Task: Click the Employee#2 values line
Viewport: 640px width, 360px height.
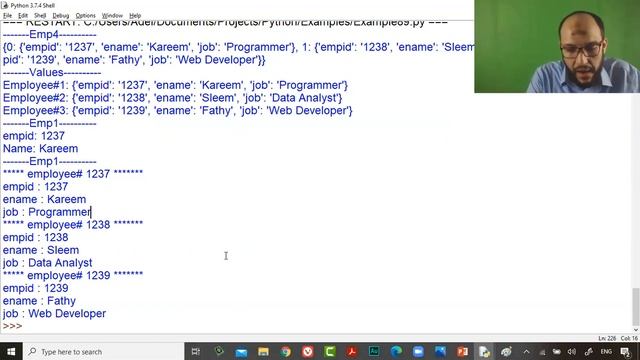Action: tap(173, 98)
